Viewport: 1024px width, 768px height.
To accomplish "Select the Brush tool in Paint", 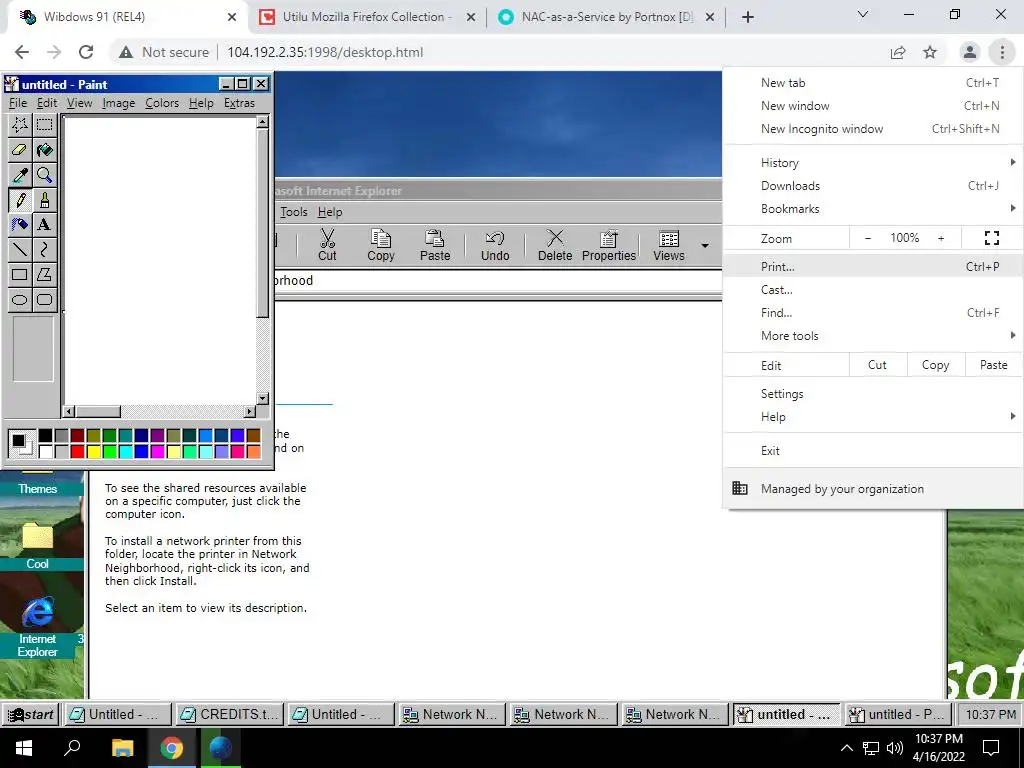I will [44, 199].
